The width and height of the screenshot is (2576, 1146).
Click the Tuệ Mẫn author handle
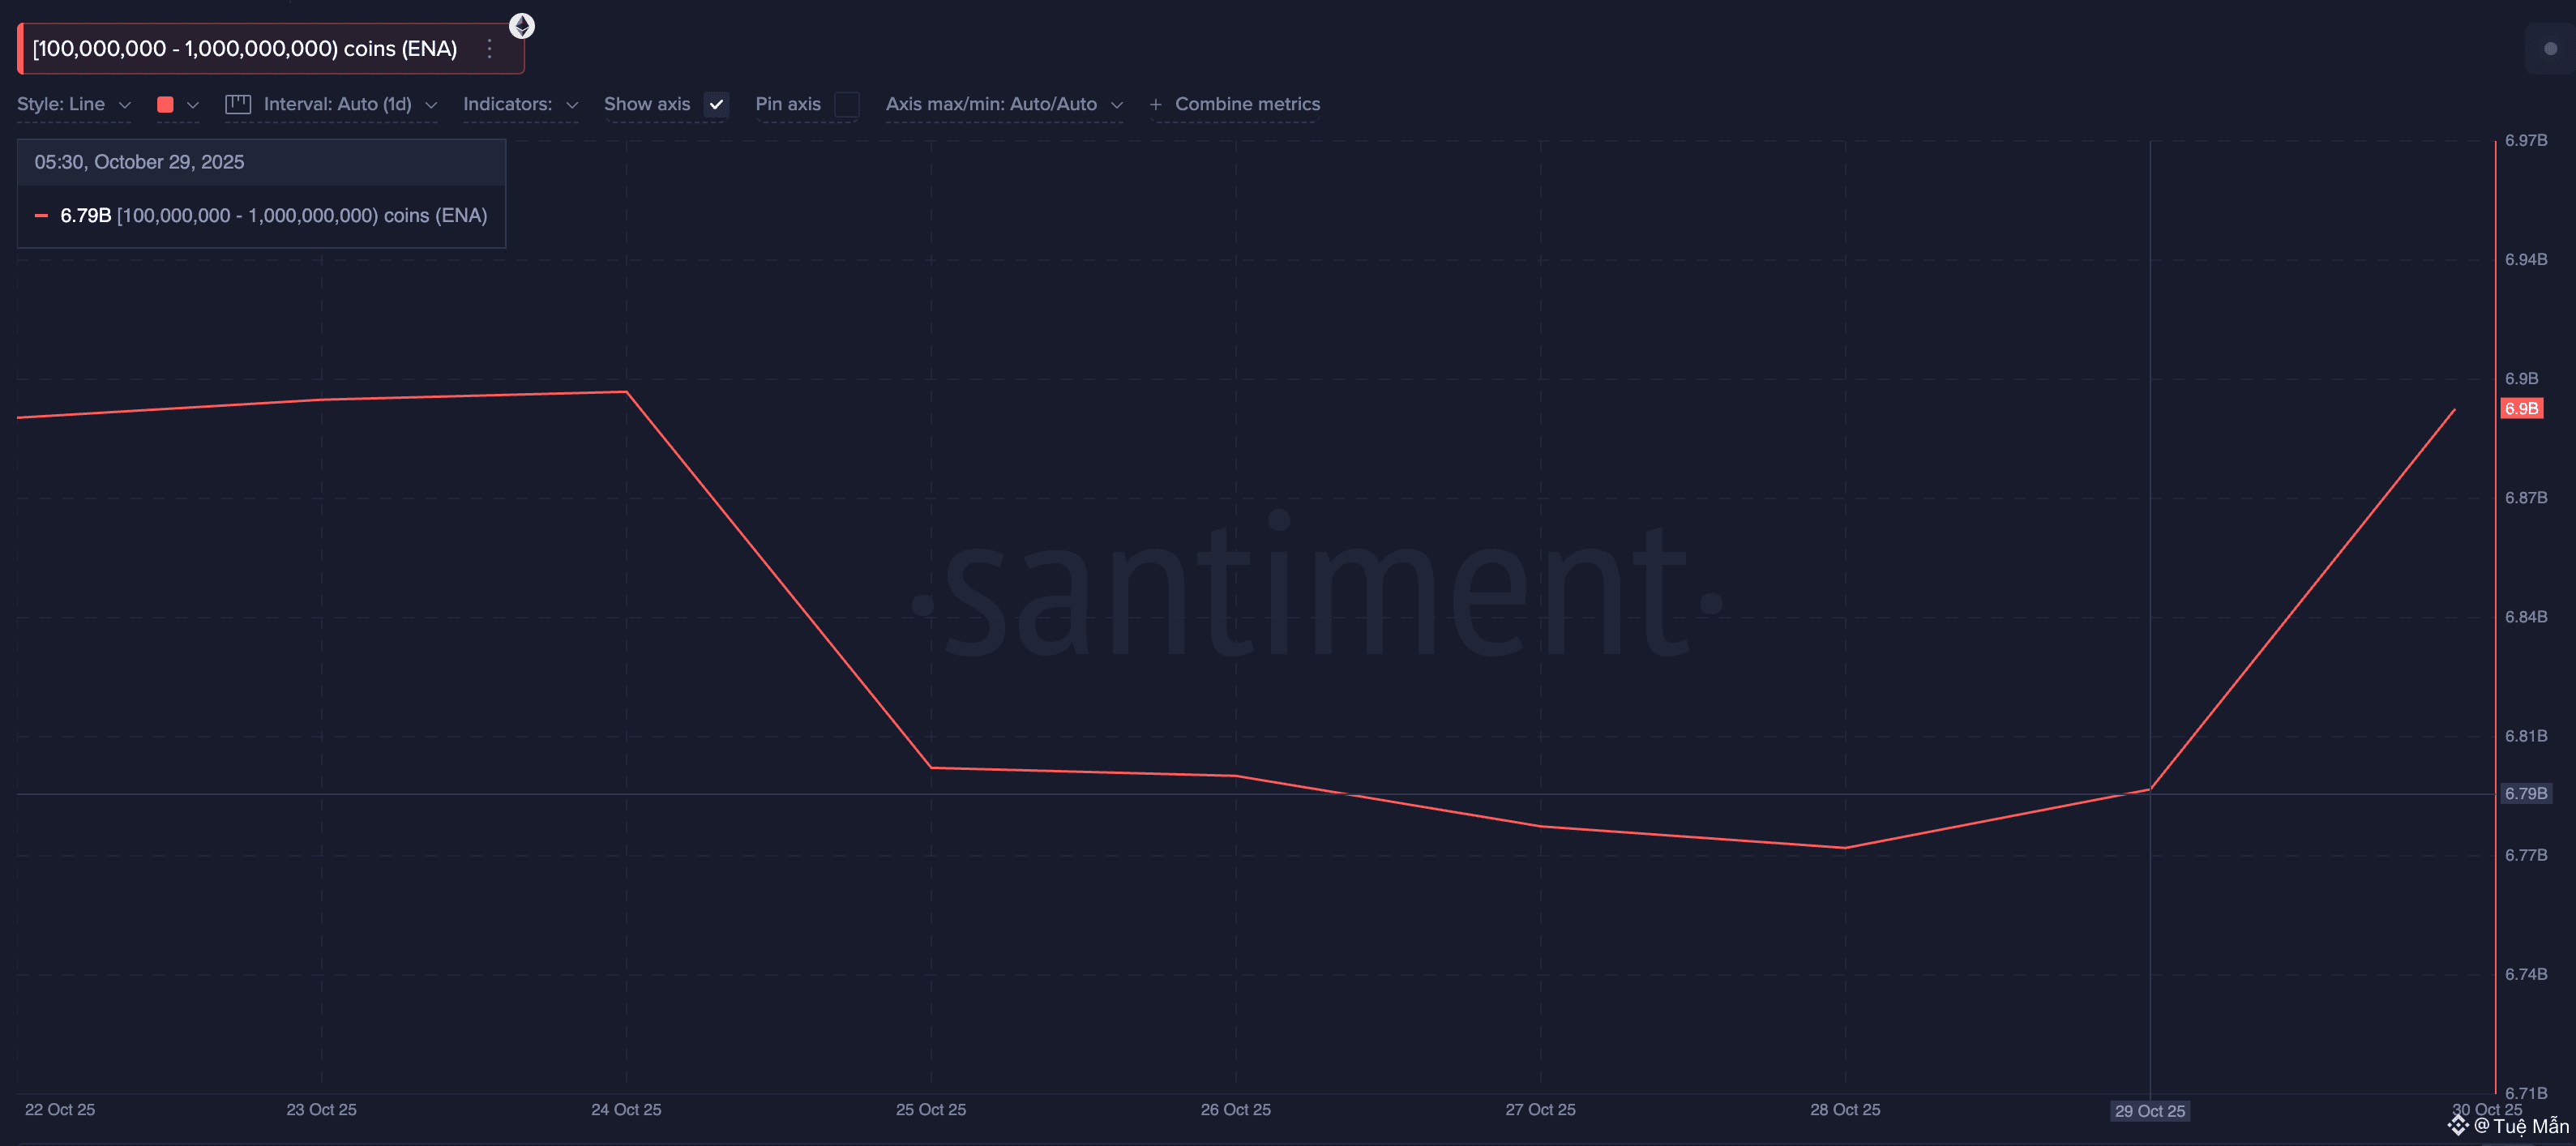coord(2530,1126)
